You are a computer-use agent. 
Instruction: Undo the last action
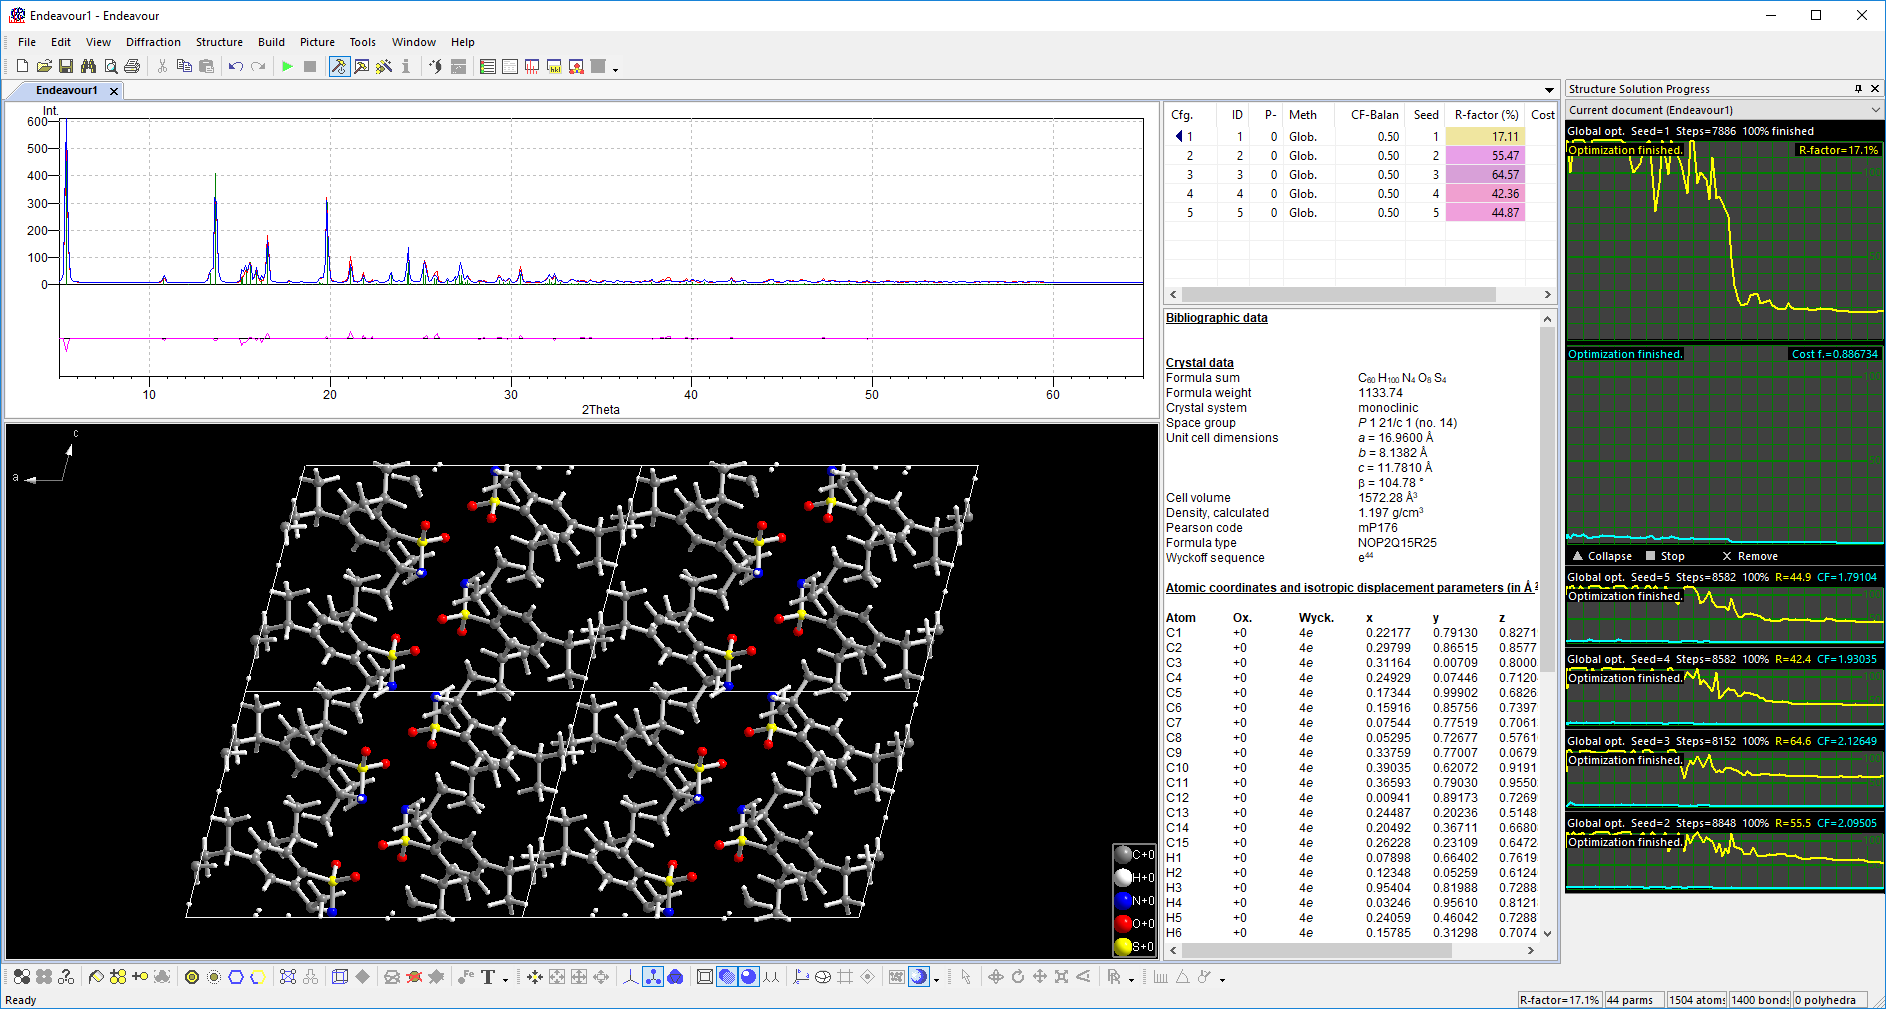(235, 66)
